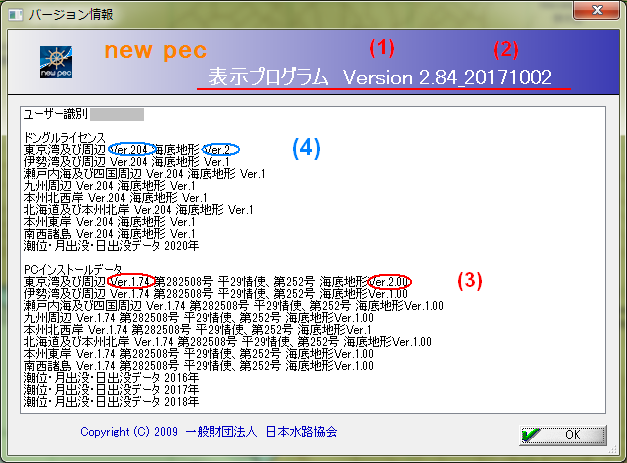Image resolution: width=627 pixels, height=463 pixels.
Task: Select dongle row '本州北西岸 Ver.204'
Action: tap(116, 198)
